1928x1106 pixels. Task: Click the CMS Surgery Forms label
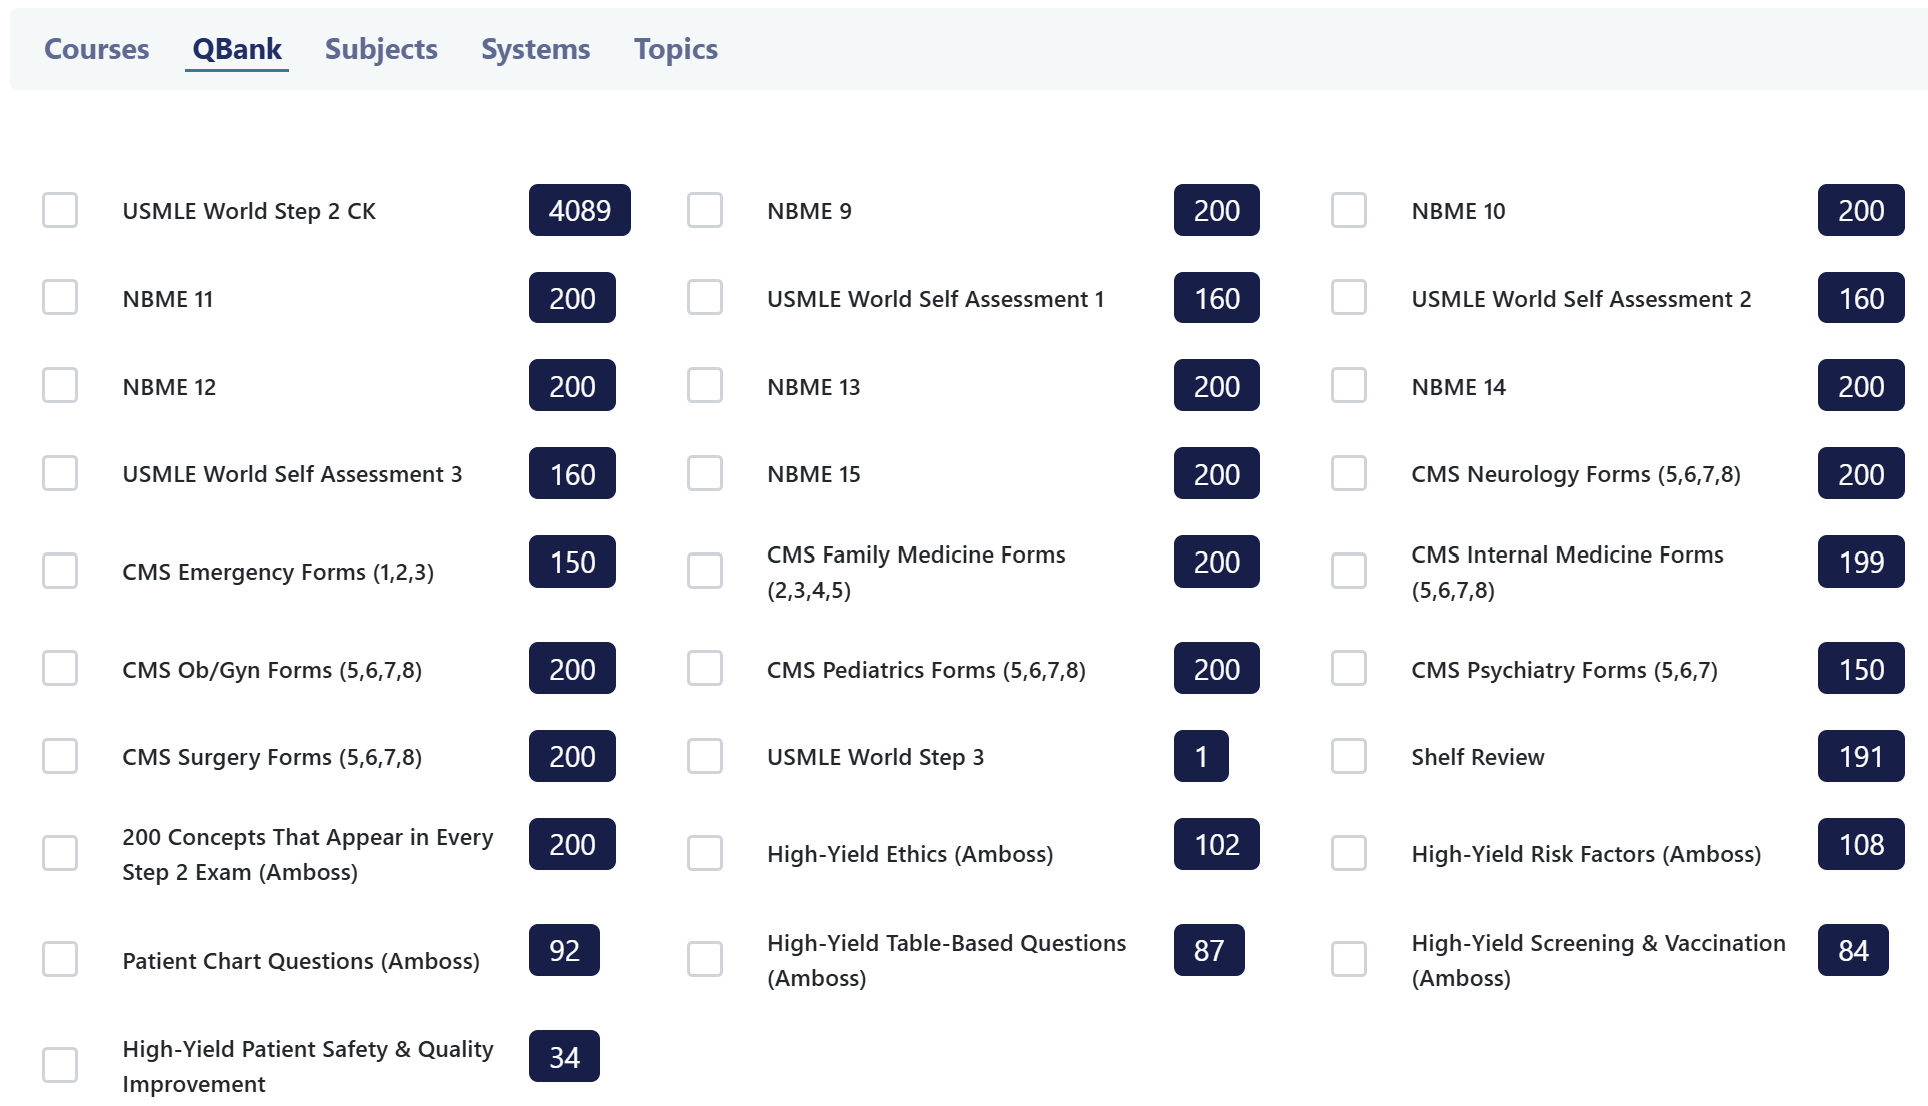pos(272,757)
